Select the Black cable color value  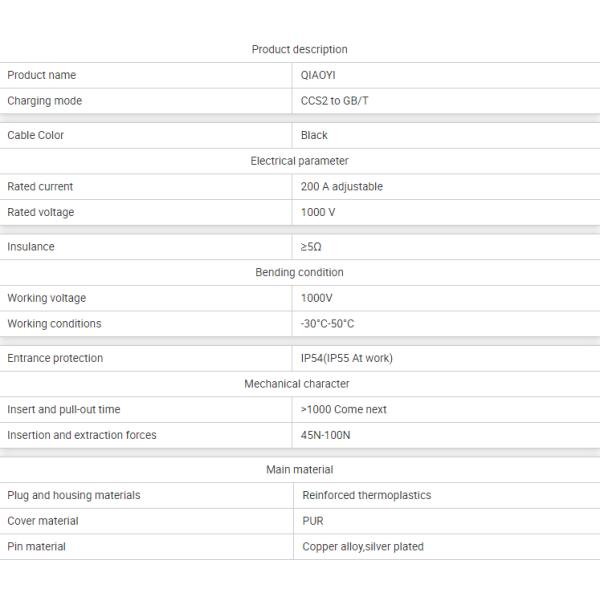(x=314, y=135)
